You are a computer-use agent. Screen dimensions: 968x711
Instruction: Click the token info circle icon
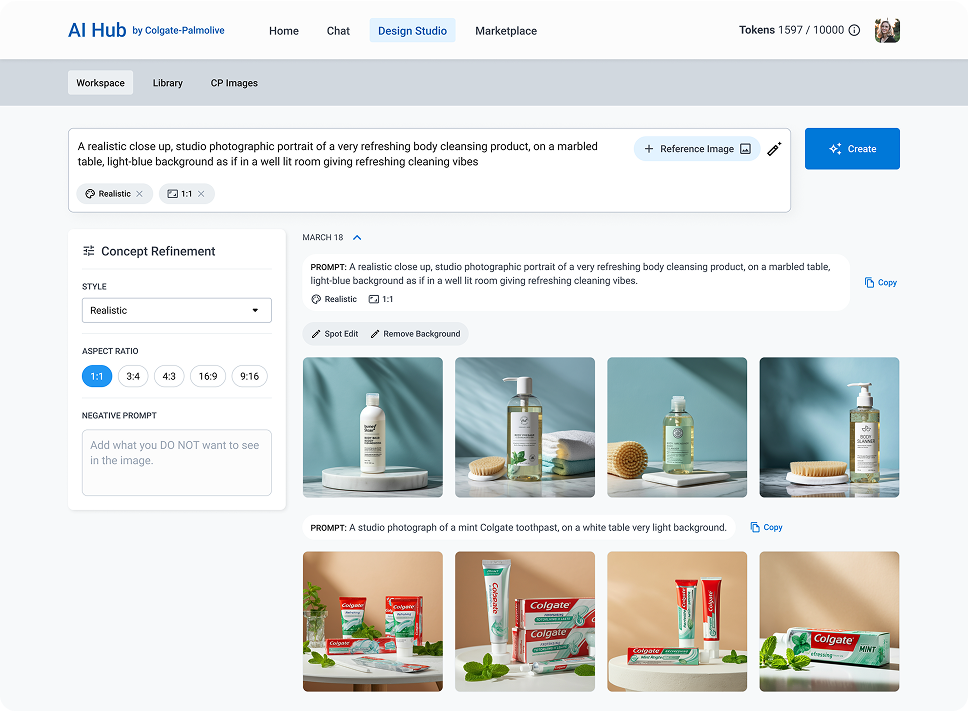pyautogui.click(x=854, y=31)
